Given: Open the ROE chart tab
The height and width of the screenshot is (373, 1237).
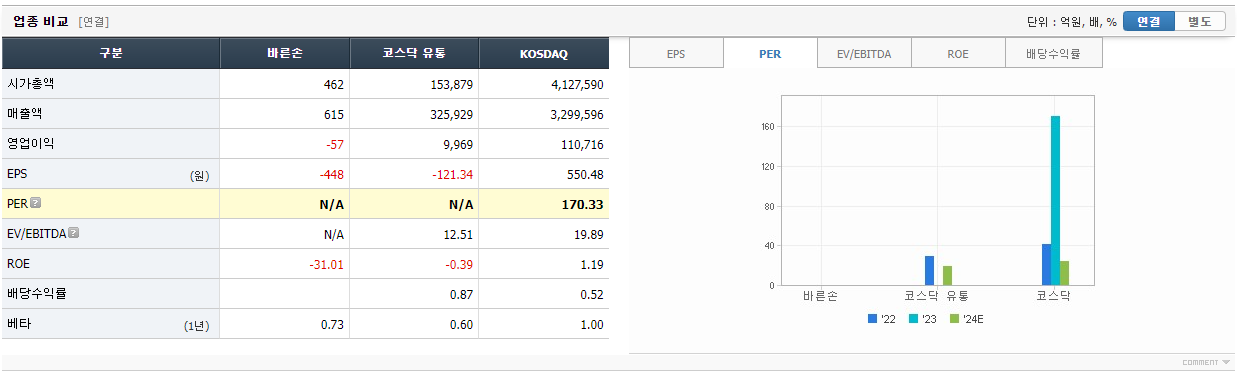Looking at the screenshot, I should tap(958, 54).
